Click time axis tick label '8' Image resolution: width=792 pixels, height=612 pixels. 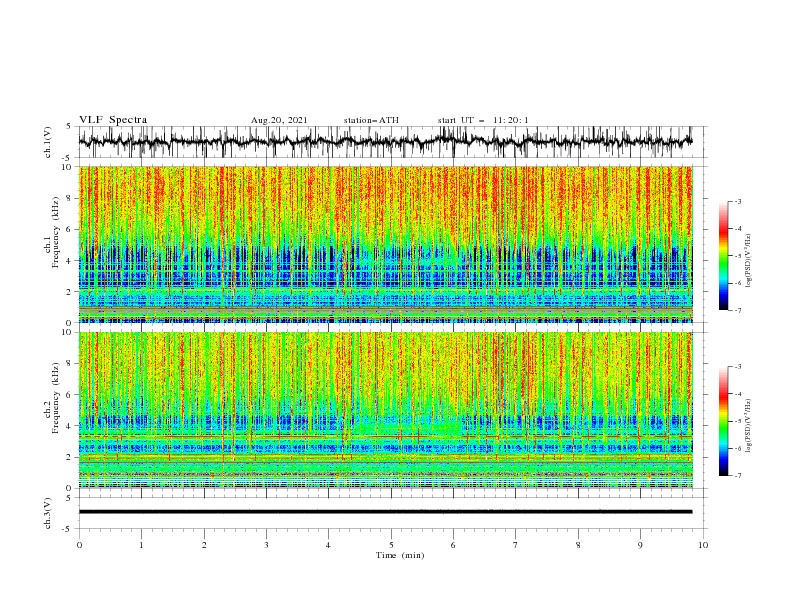click(578, 545)
